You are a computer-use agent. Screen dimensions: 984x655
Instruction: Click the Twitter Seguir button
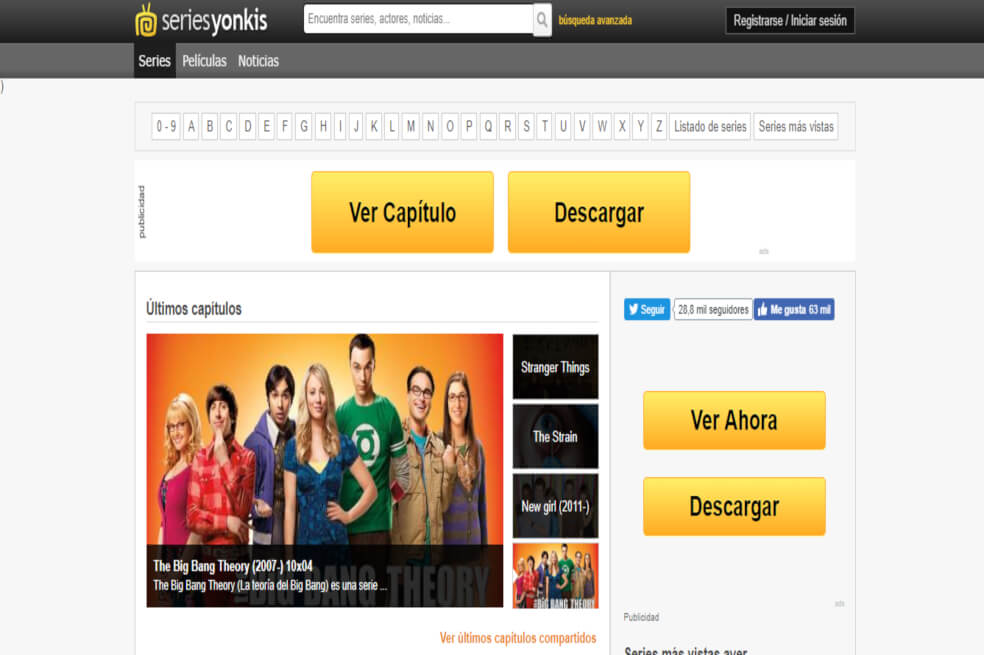(647, 309)
